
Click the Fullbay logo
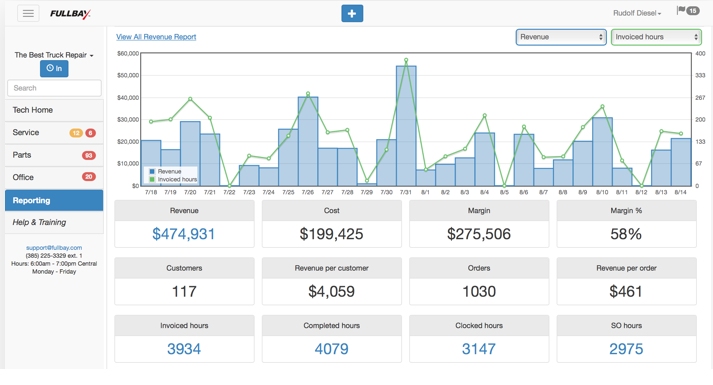coord(70,14)
